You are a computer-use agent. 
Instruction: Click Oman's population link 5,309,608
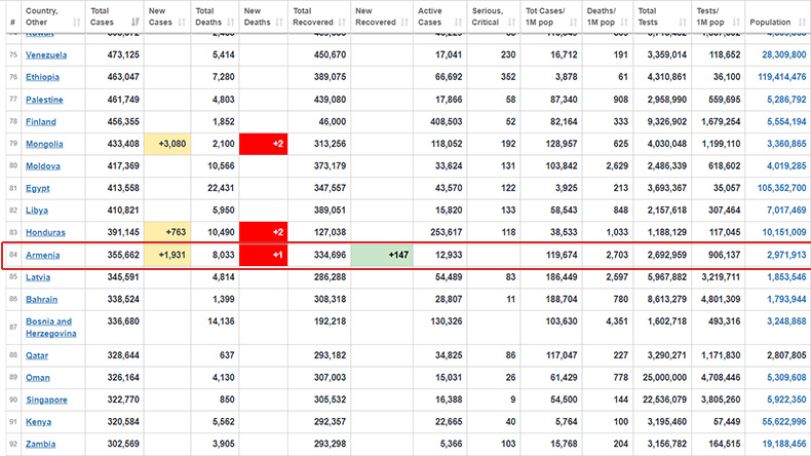click(x=787, y=378)
